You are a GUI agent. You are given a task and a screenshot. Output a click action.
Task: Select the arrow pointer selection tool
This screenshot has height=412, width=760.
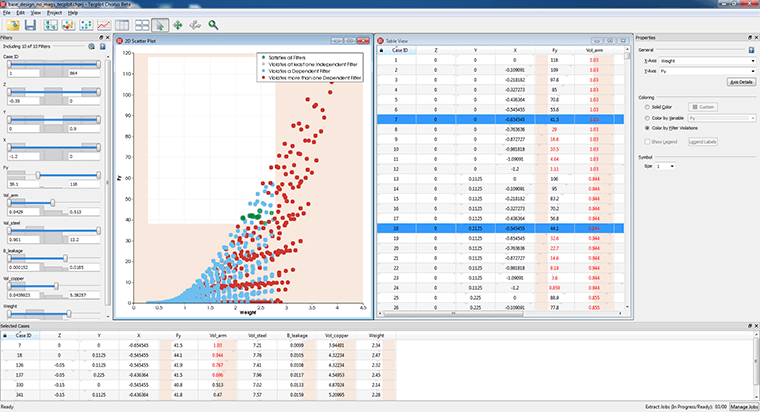(x=160, y=25)
